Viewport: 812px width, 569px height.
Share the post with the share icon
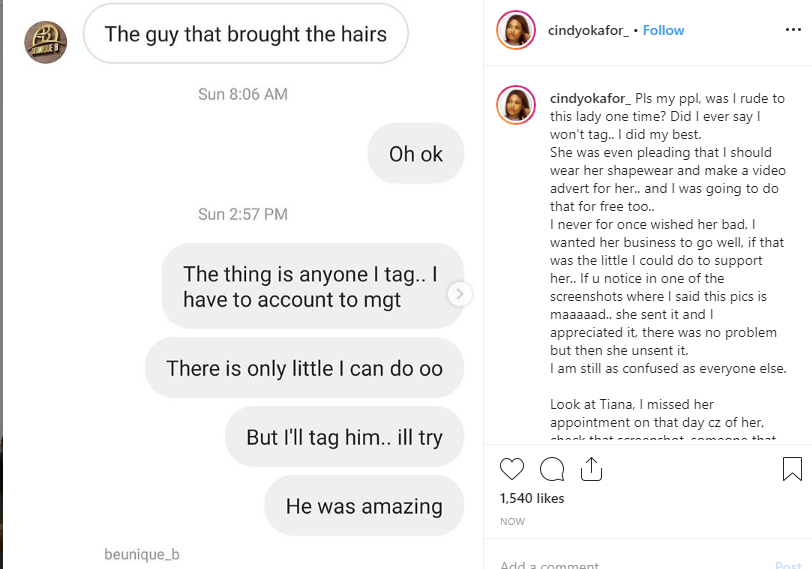coord(590,468)
